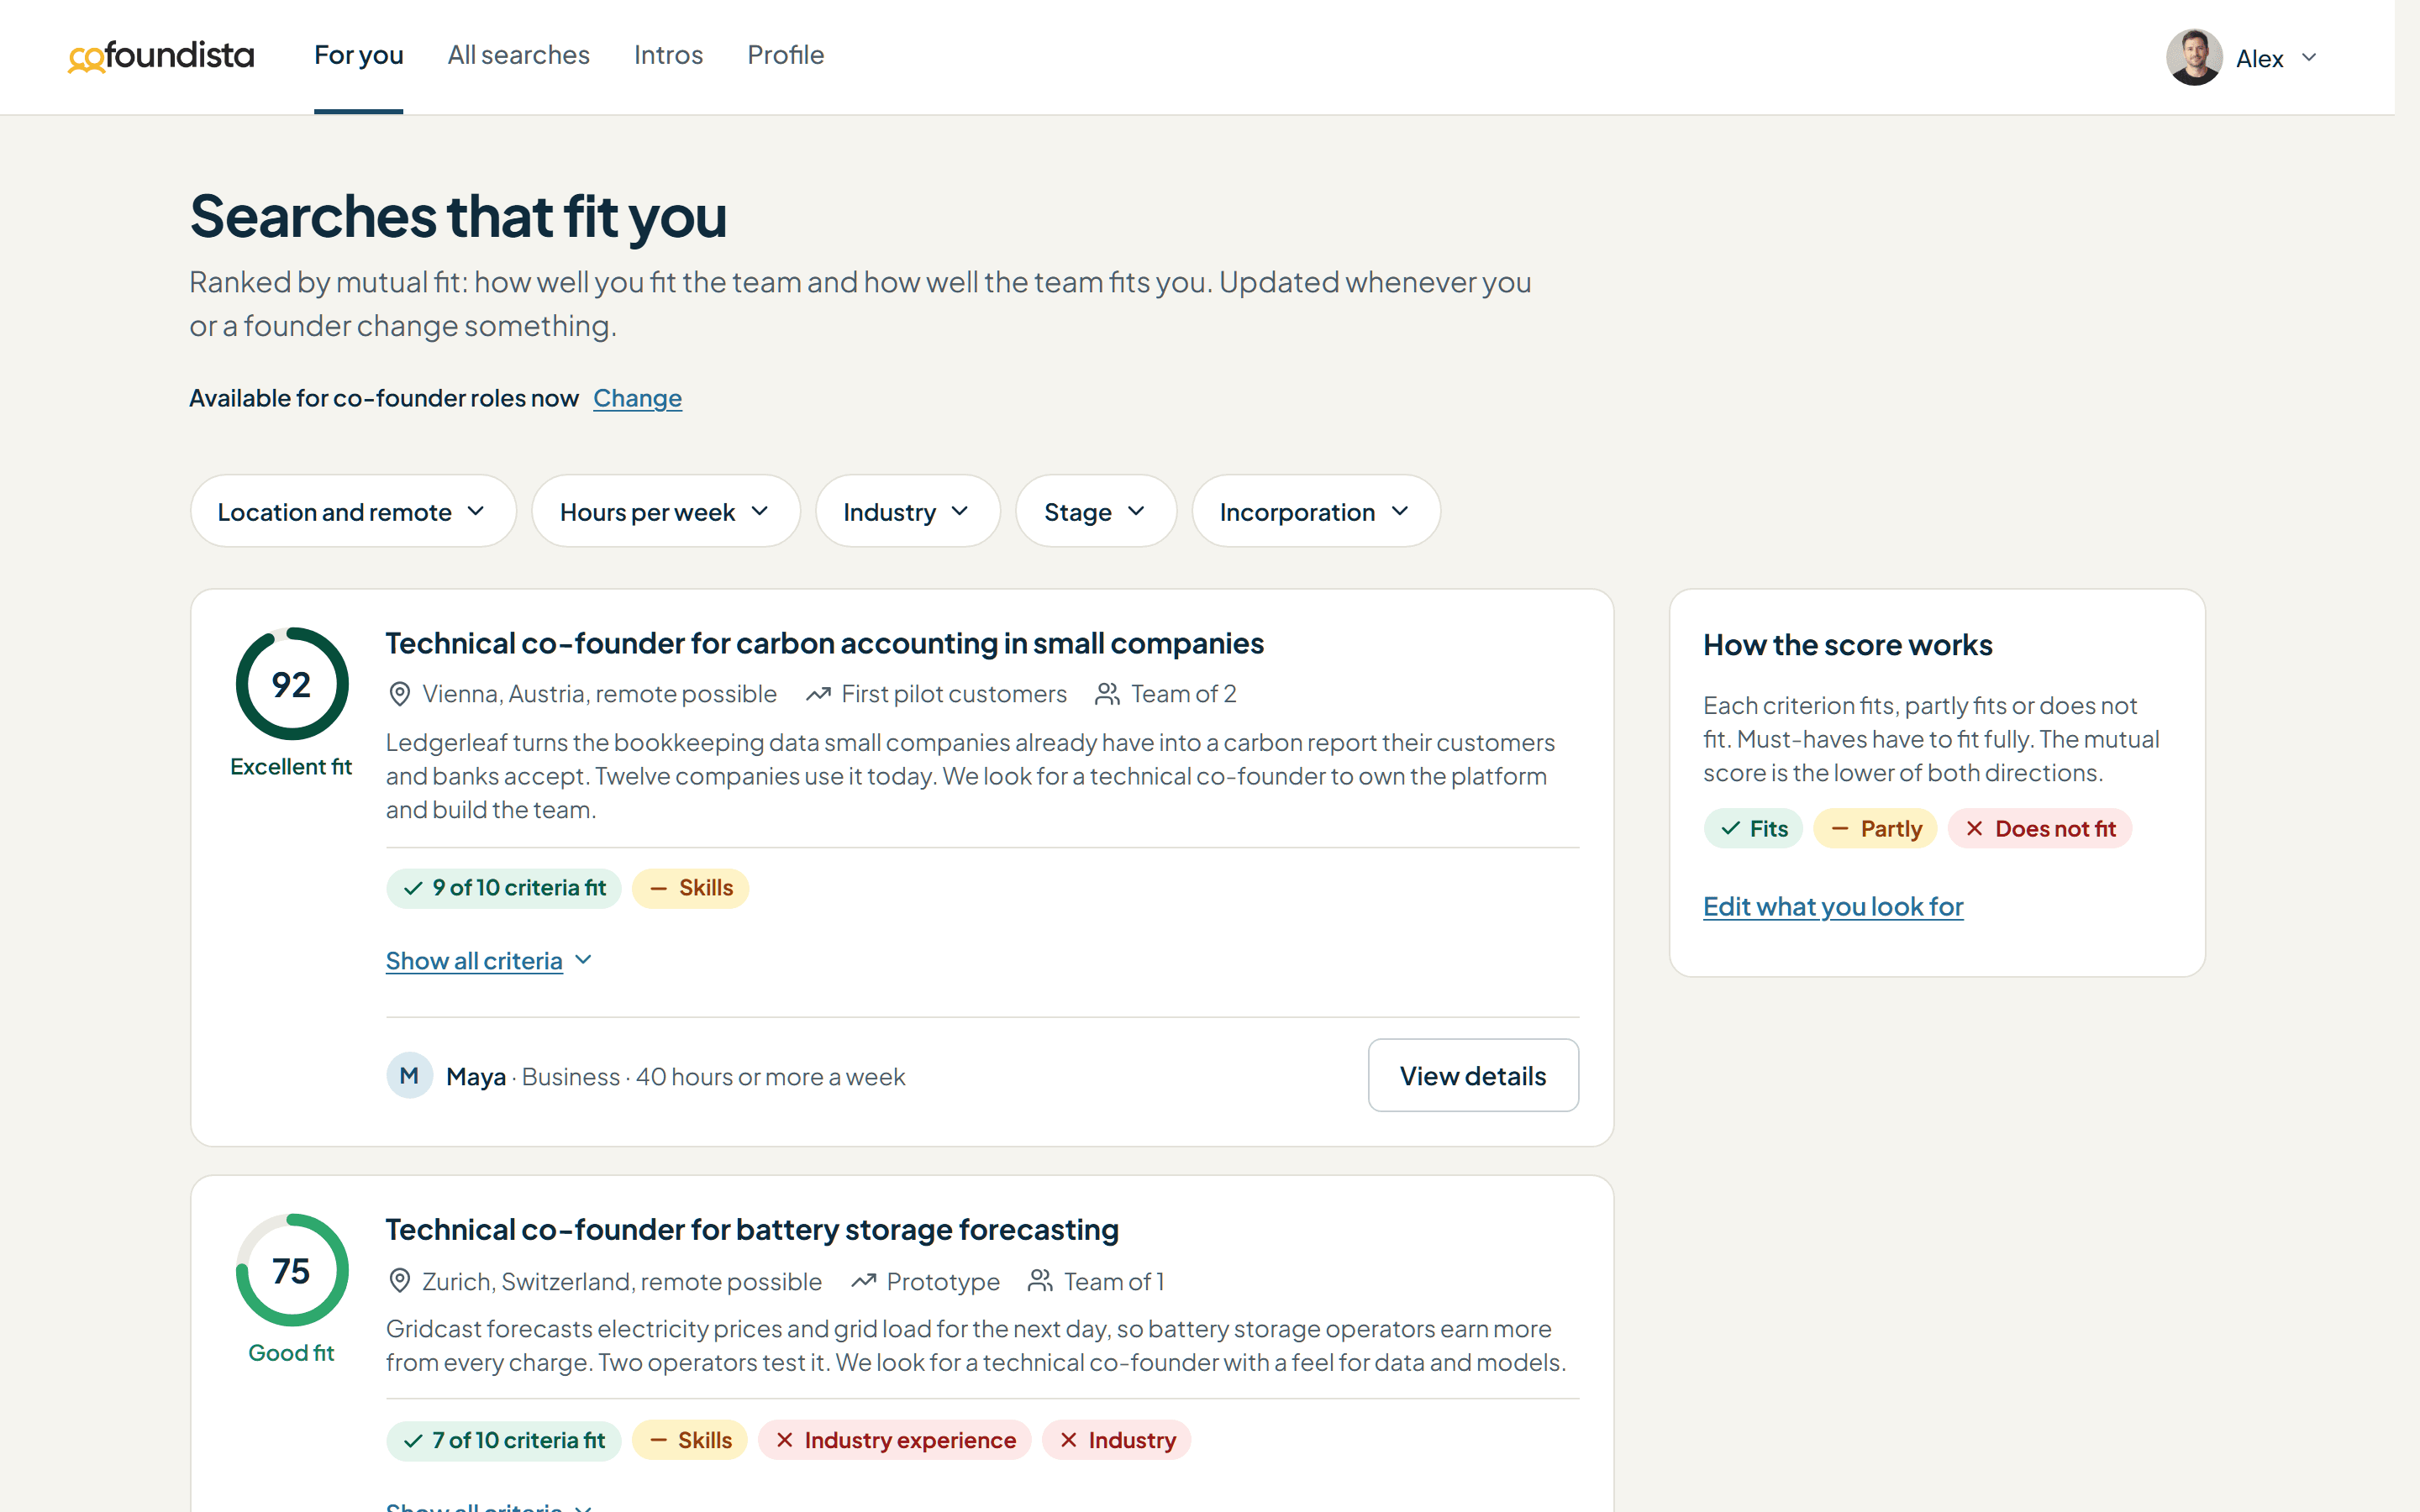Open the Stage filter dropdown

point(1095,511)
